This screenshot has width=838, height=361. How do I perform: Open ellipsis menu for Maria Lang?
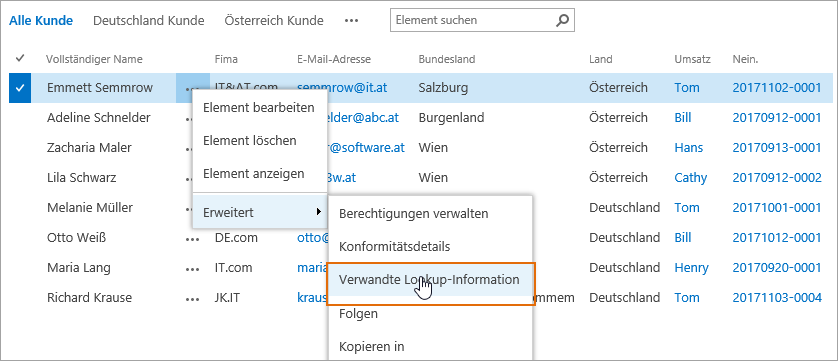tap(192, 269)
